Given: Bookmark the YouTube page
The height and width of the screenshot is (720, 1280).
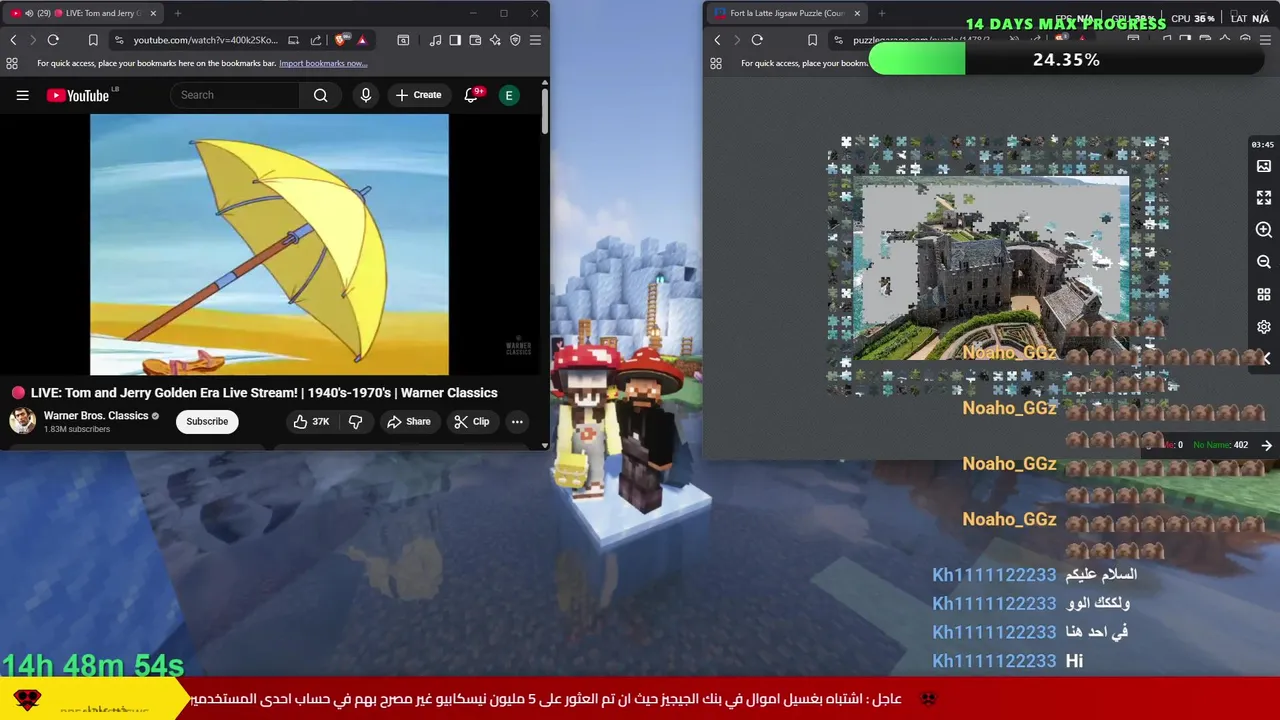Looking at the screenshot, I should tap(93, 40).
